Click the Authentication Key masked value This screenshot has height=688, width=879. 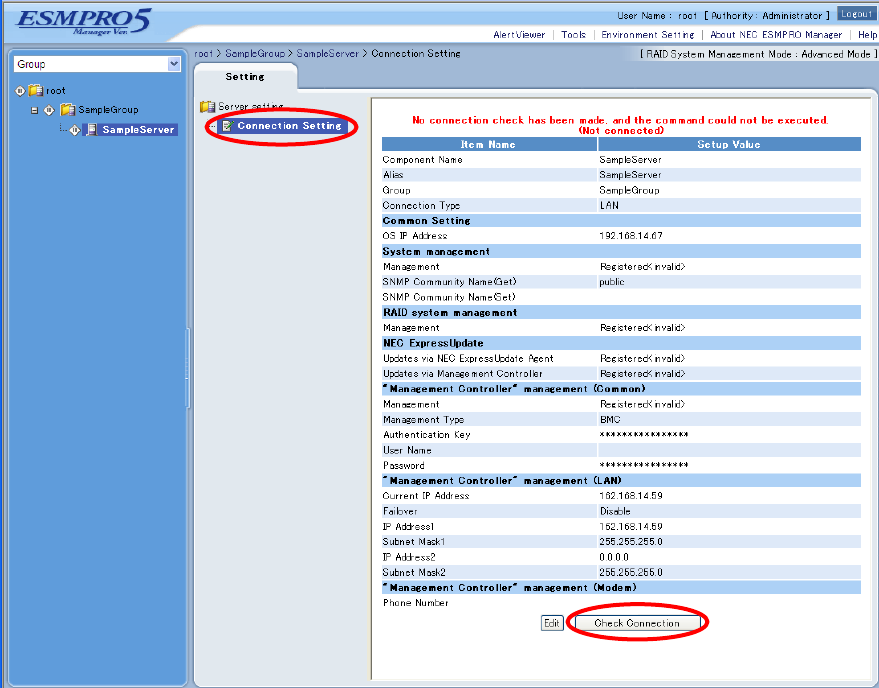[644, 435]
